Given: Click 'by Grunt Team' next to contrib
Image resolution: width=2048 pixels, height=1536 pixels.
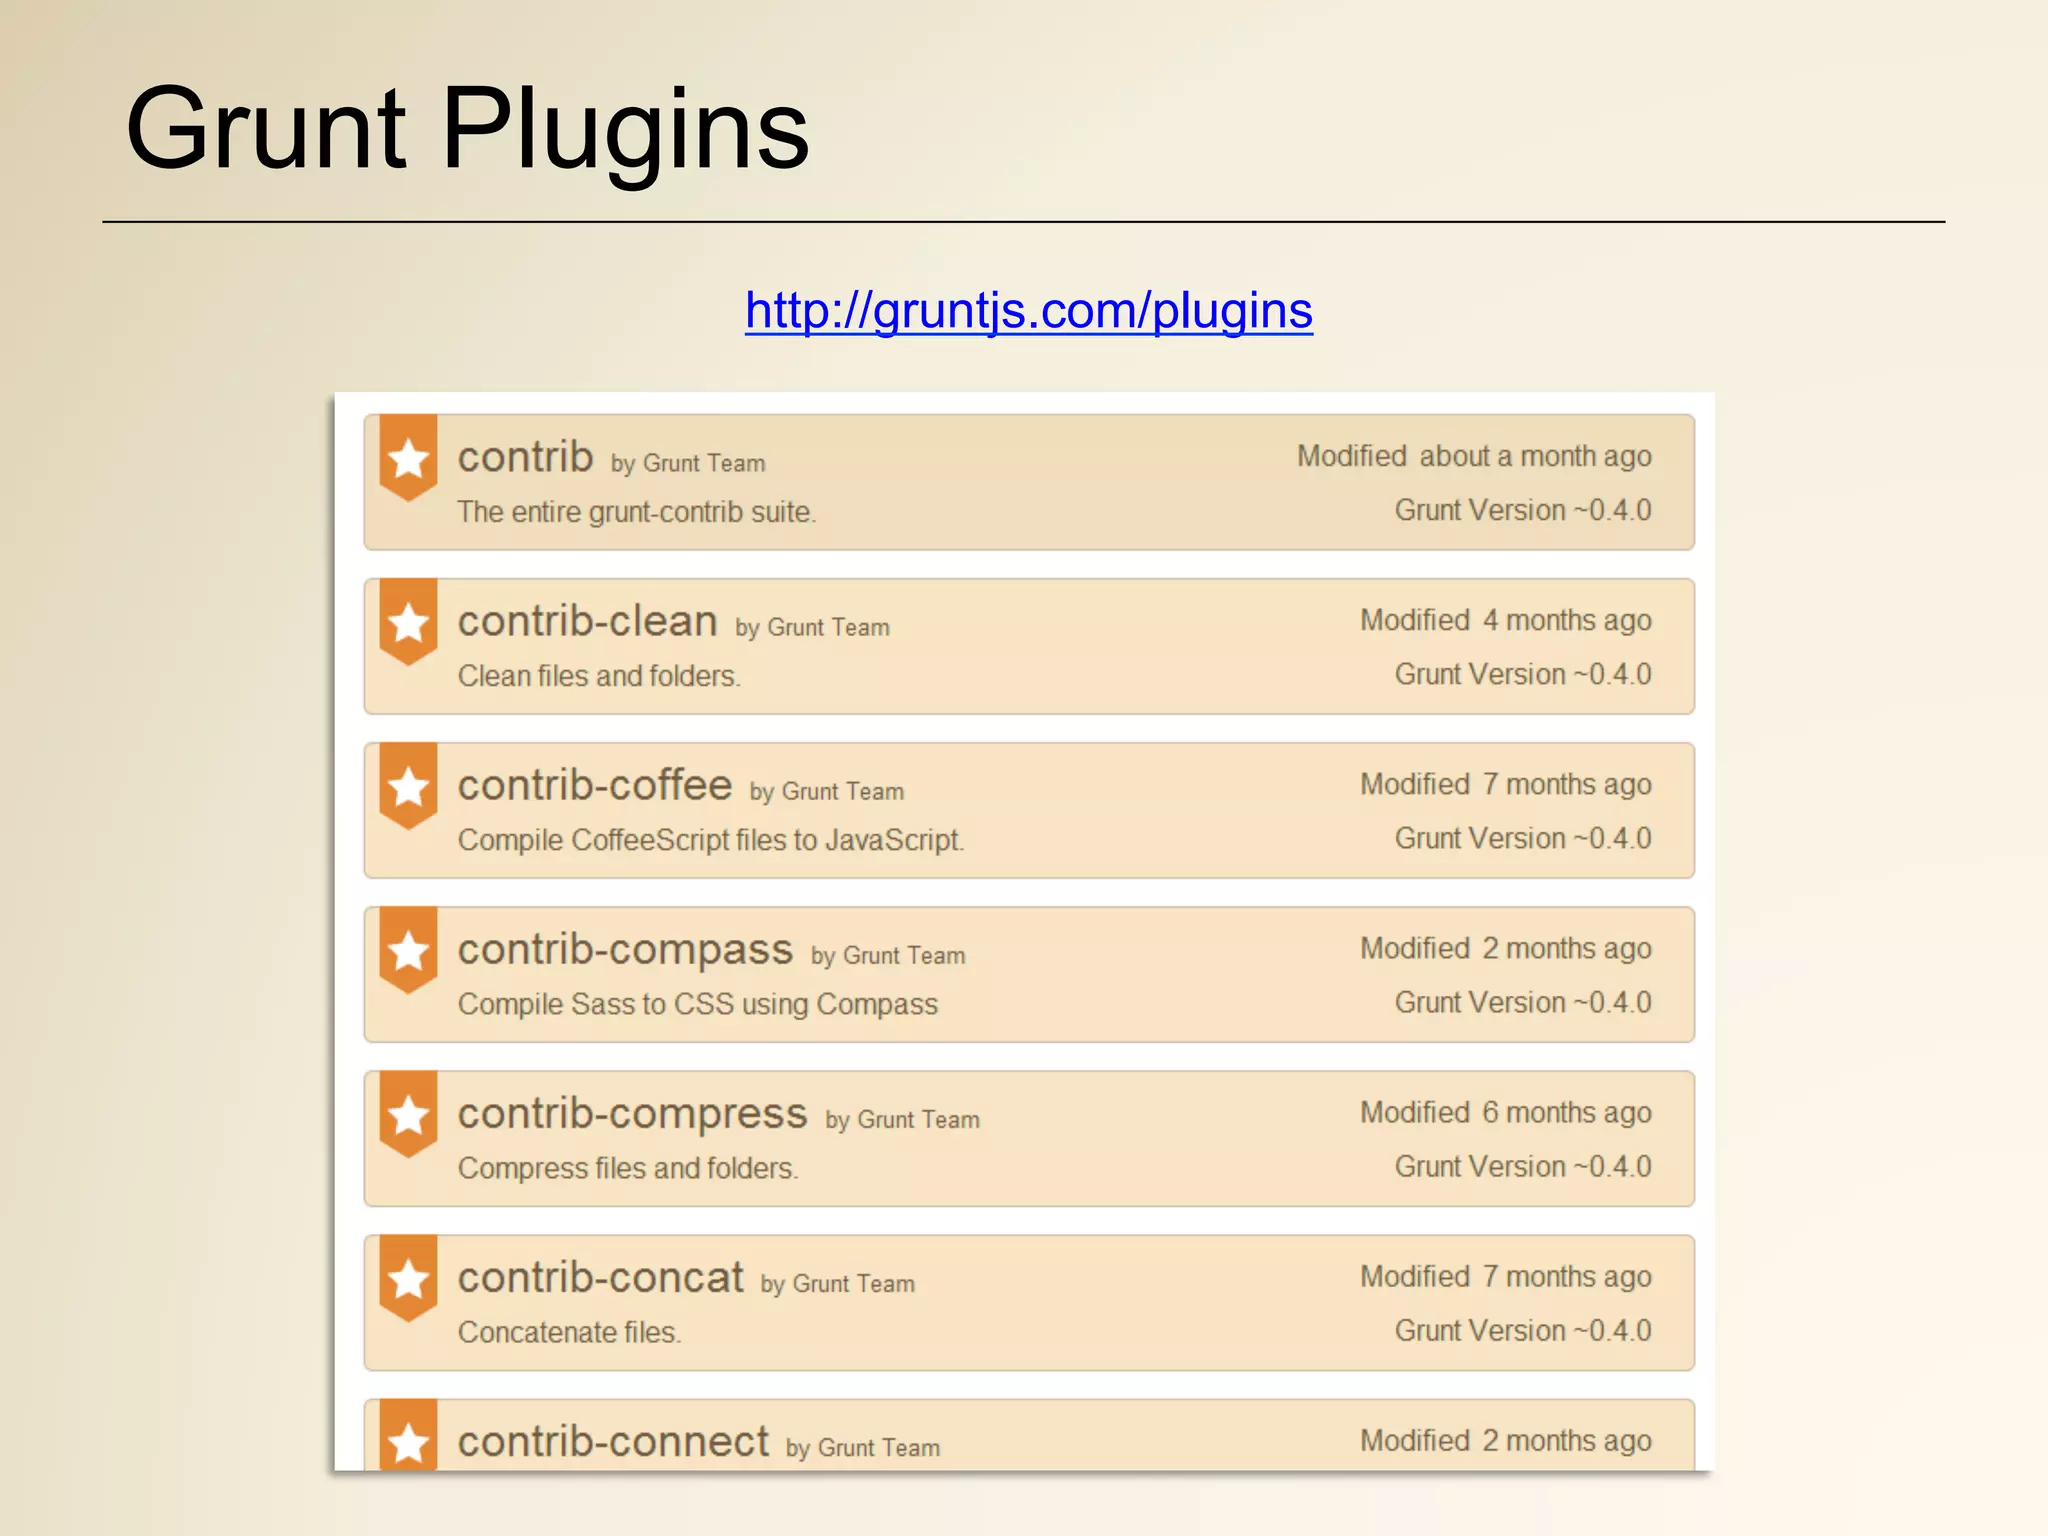Looking at the screenshot, I should (688, 464).
